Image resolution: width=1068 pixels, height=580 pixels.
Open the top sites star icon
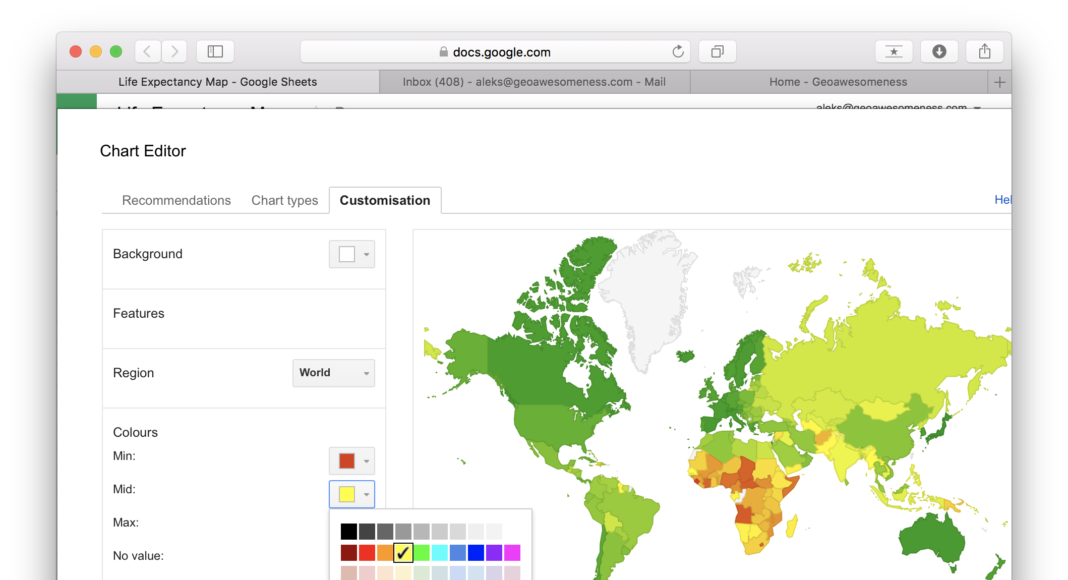[893, 51]
